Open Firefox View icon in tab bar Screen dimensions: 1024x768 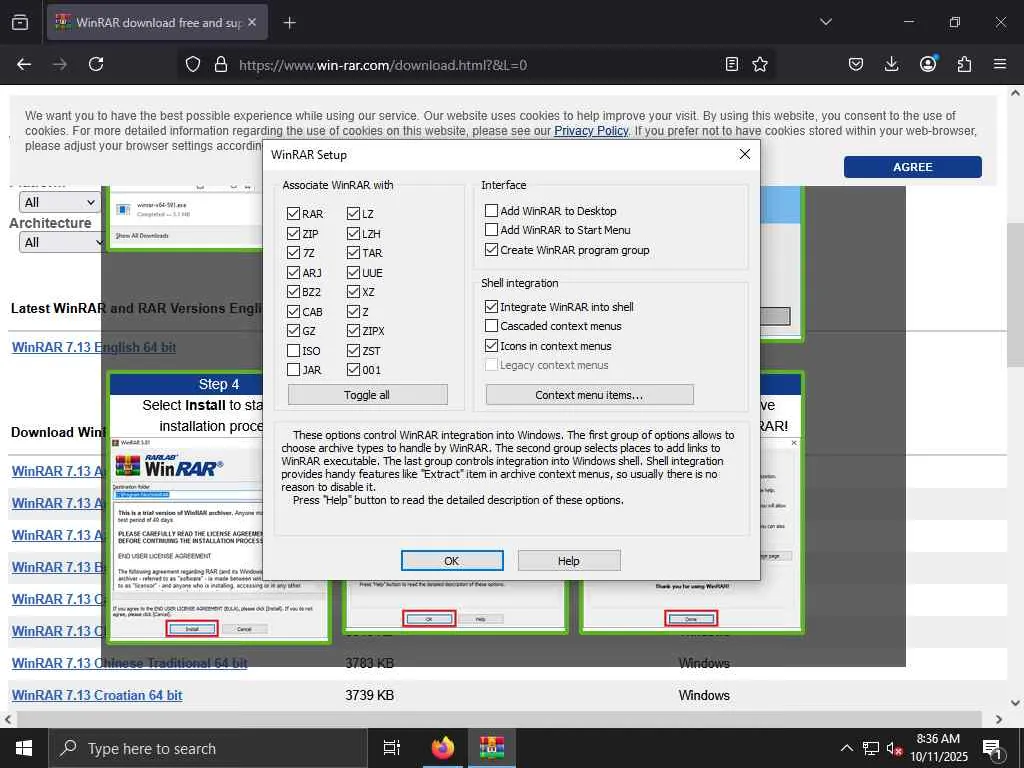[x=20, y=22]
